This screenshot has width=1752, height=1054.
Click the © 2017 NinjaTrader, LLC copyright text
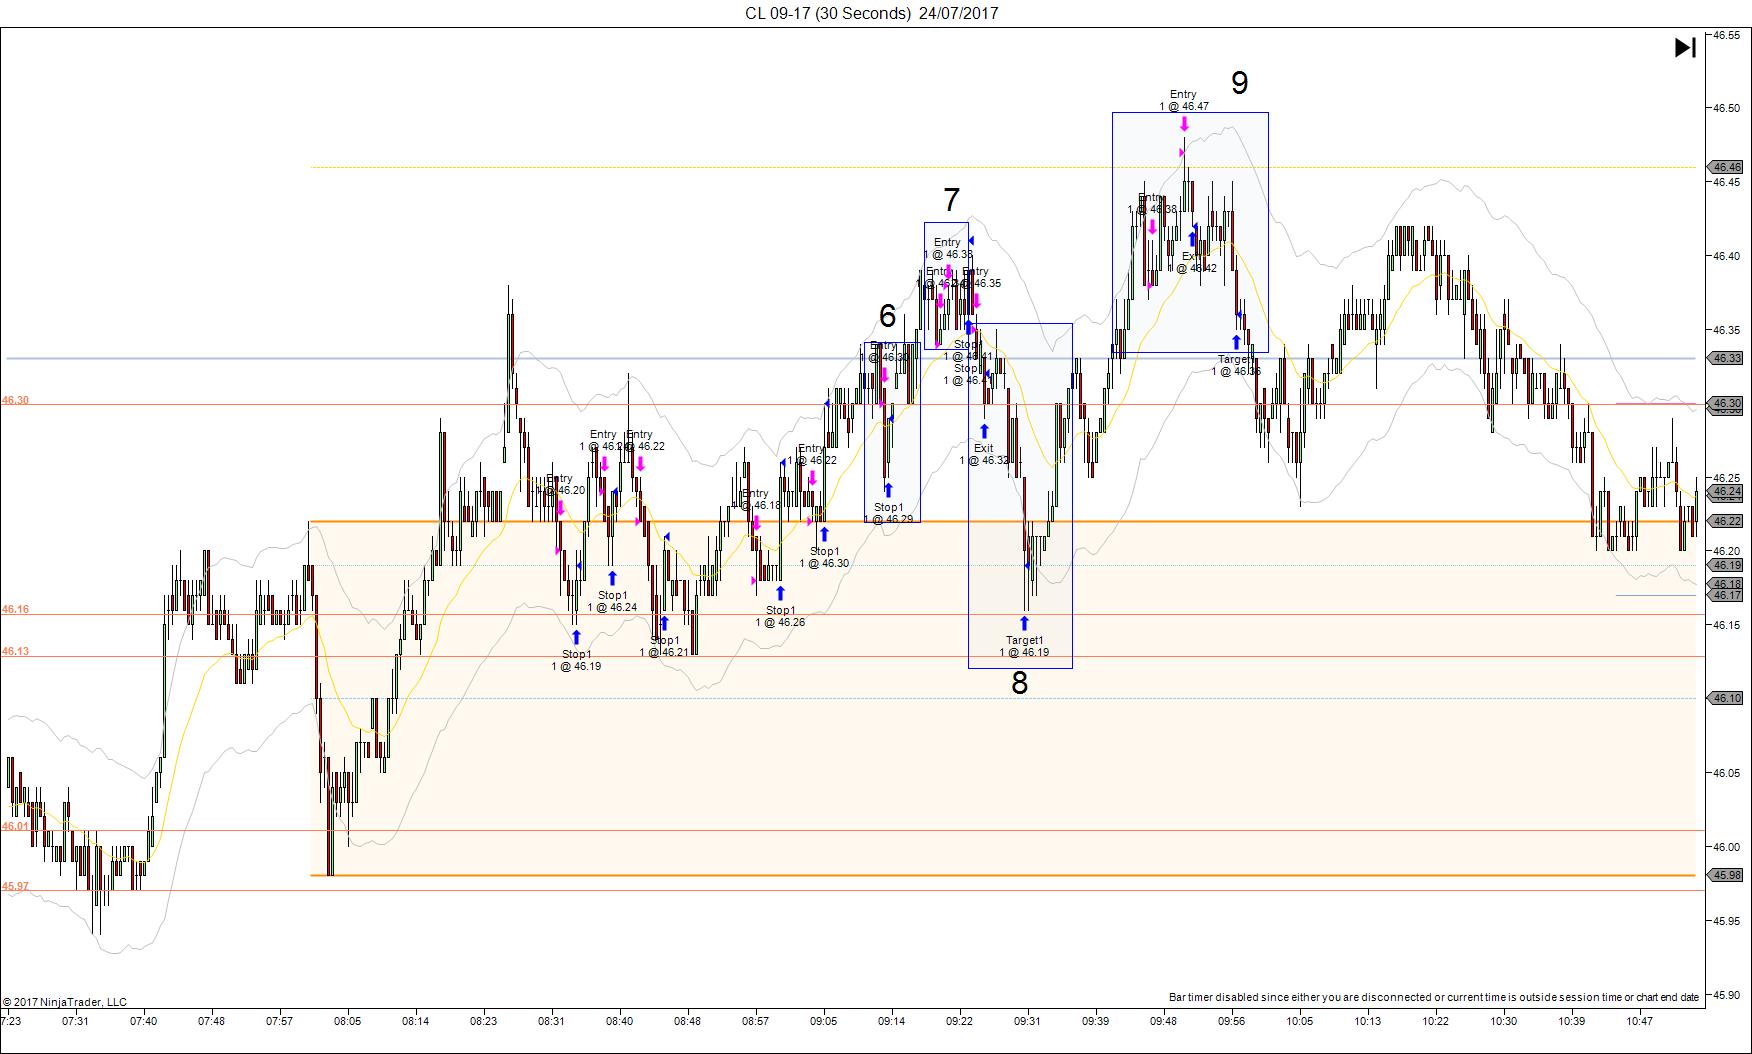tap(65, 1002)
